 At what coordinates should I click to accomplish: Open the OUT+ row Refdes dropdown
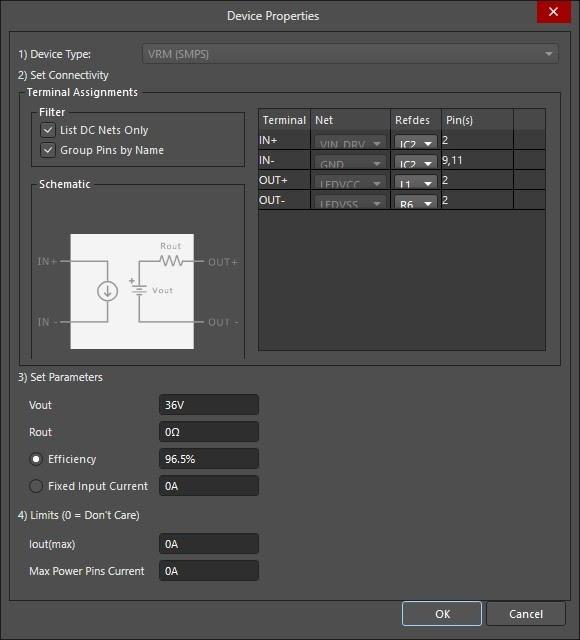point(416,182)
